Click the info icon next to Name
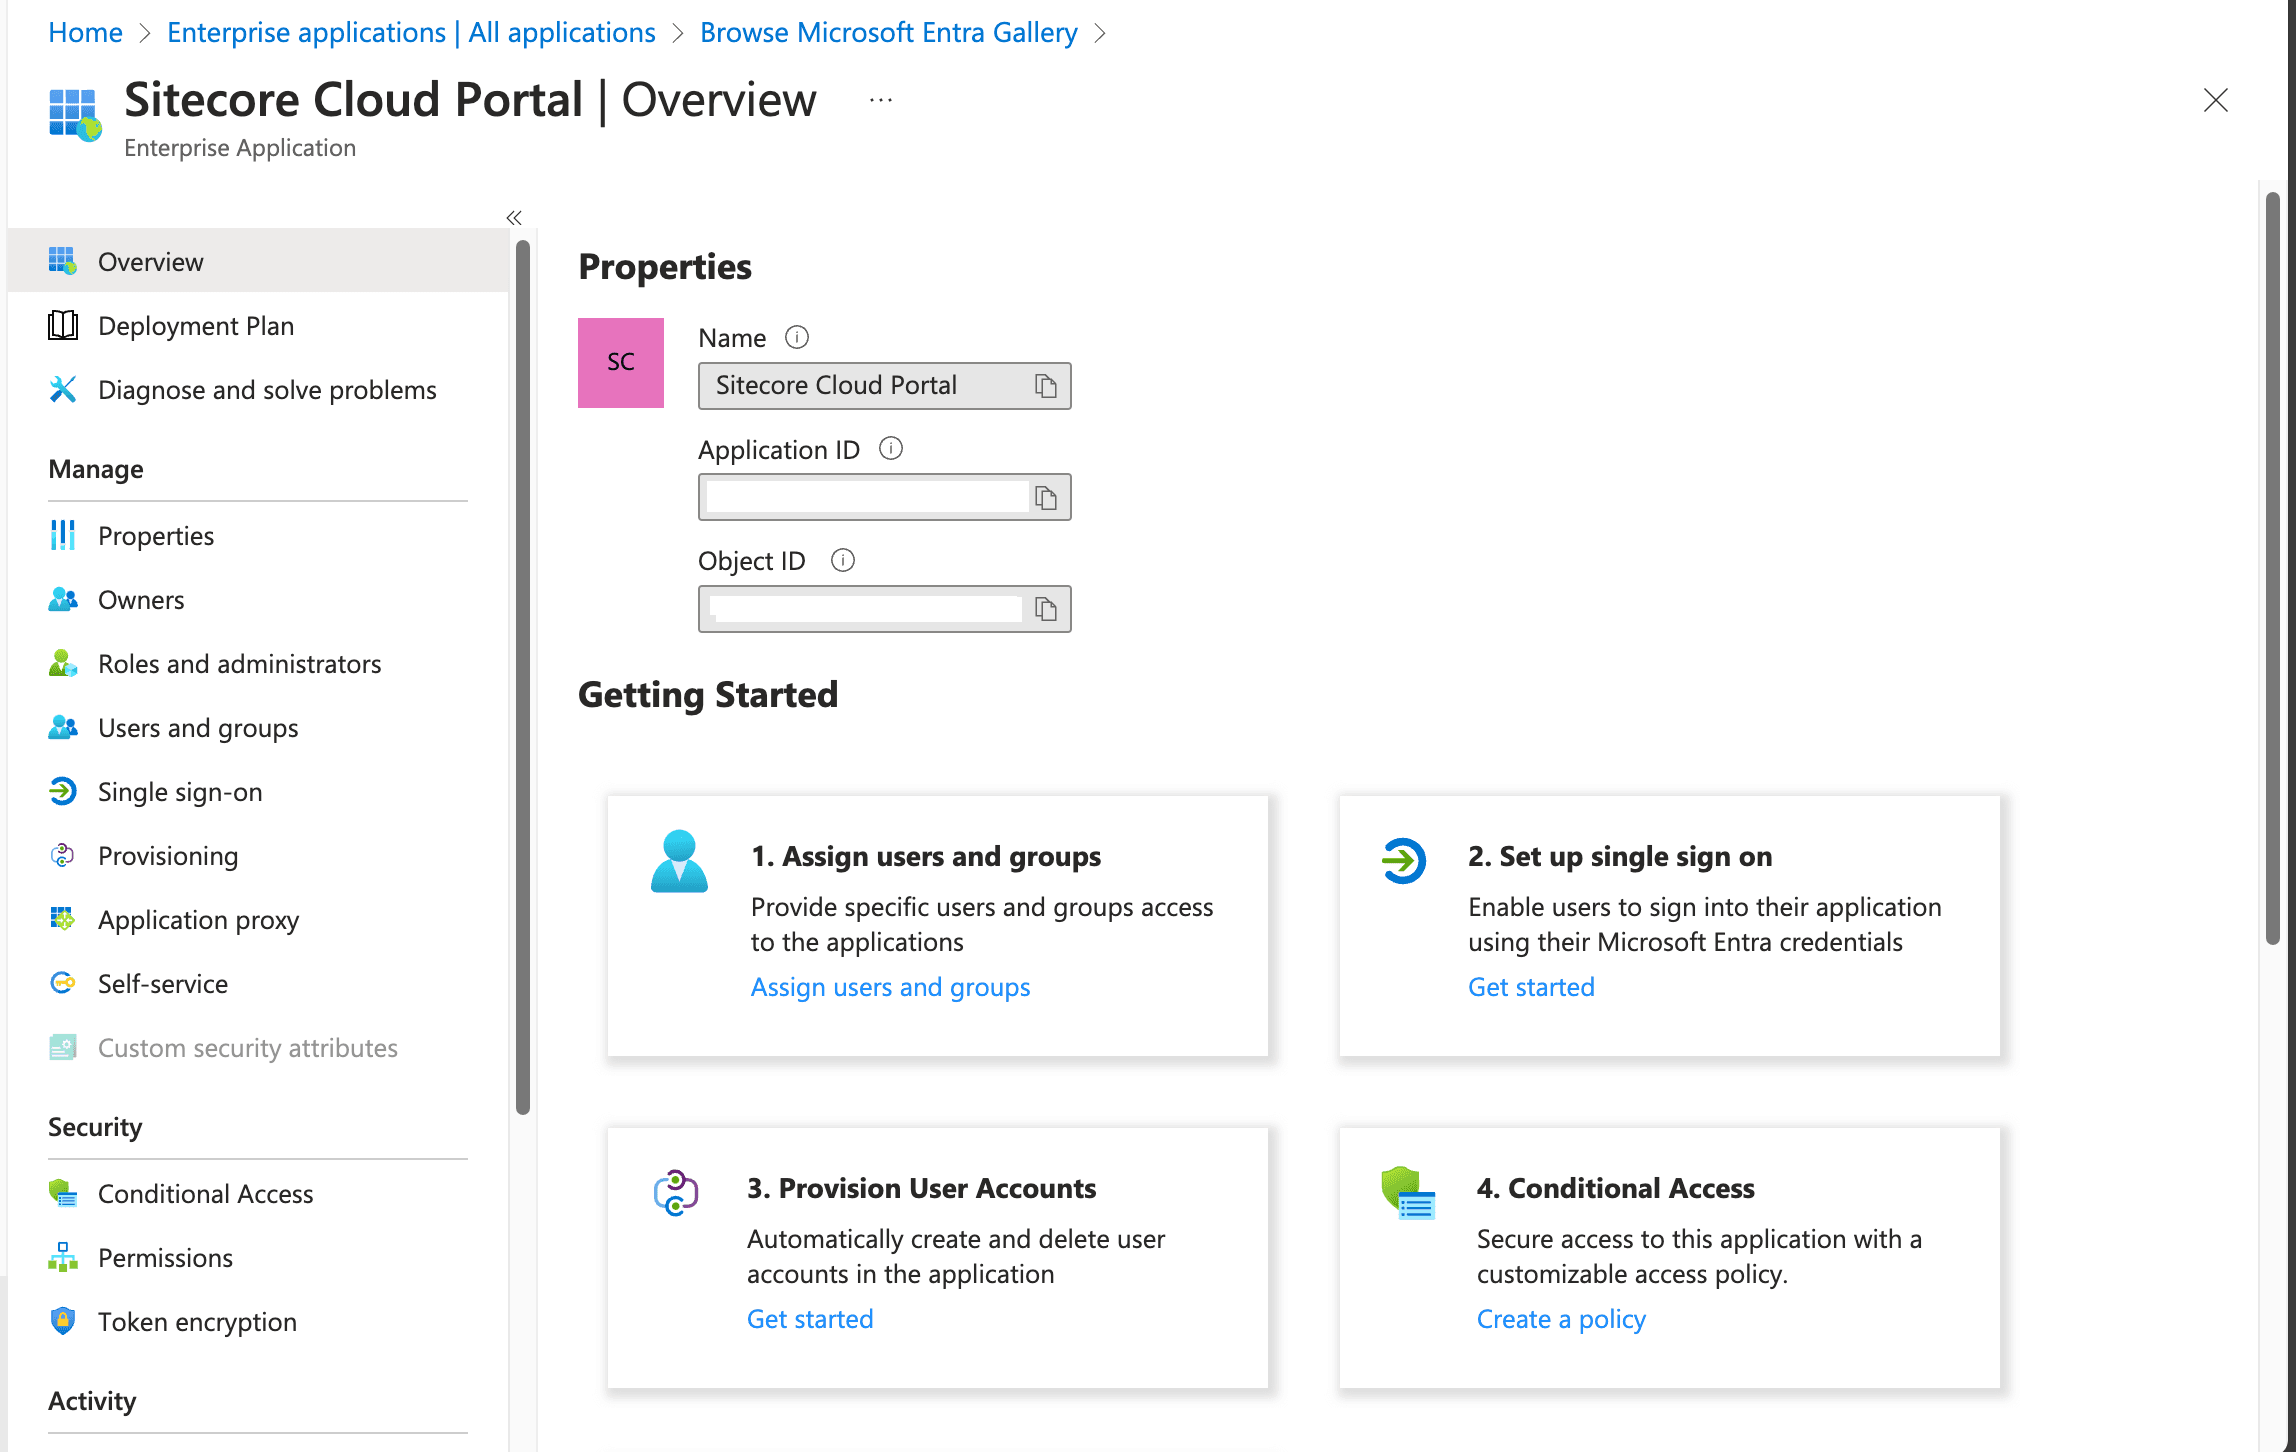2296x1452 pixels. click(x=797, y=338)
